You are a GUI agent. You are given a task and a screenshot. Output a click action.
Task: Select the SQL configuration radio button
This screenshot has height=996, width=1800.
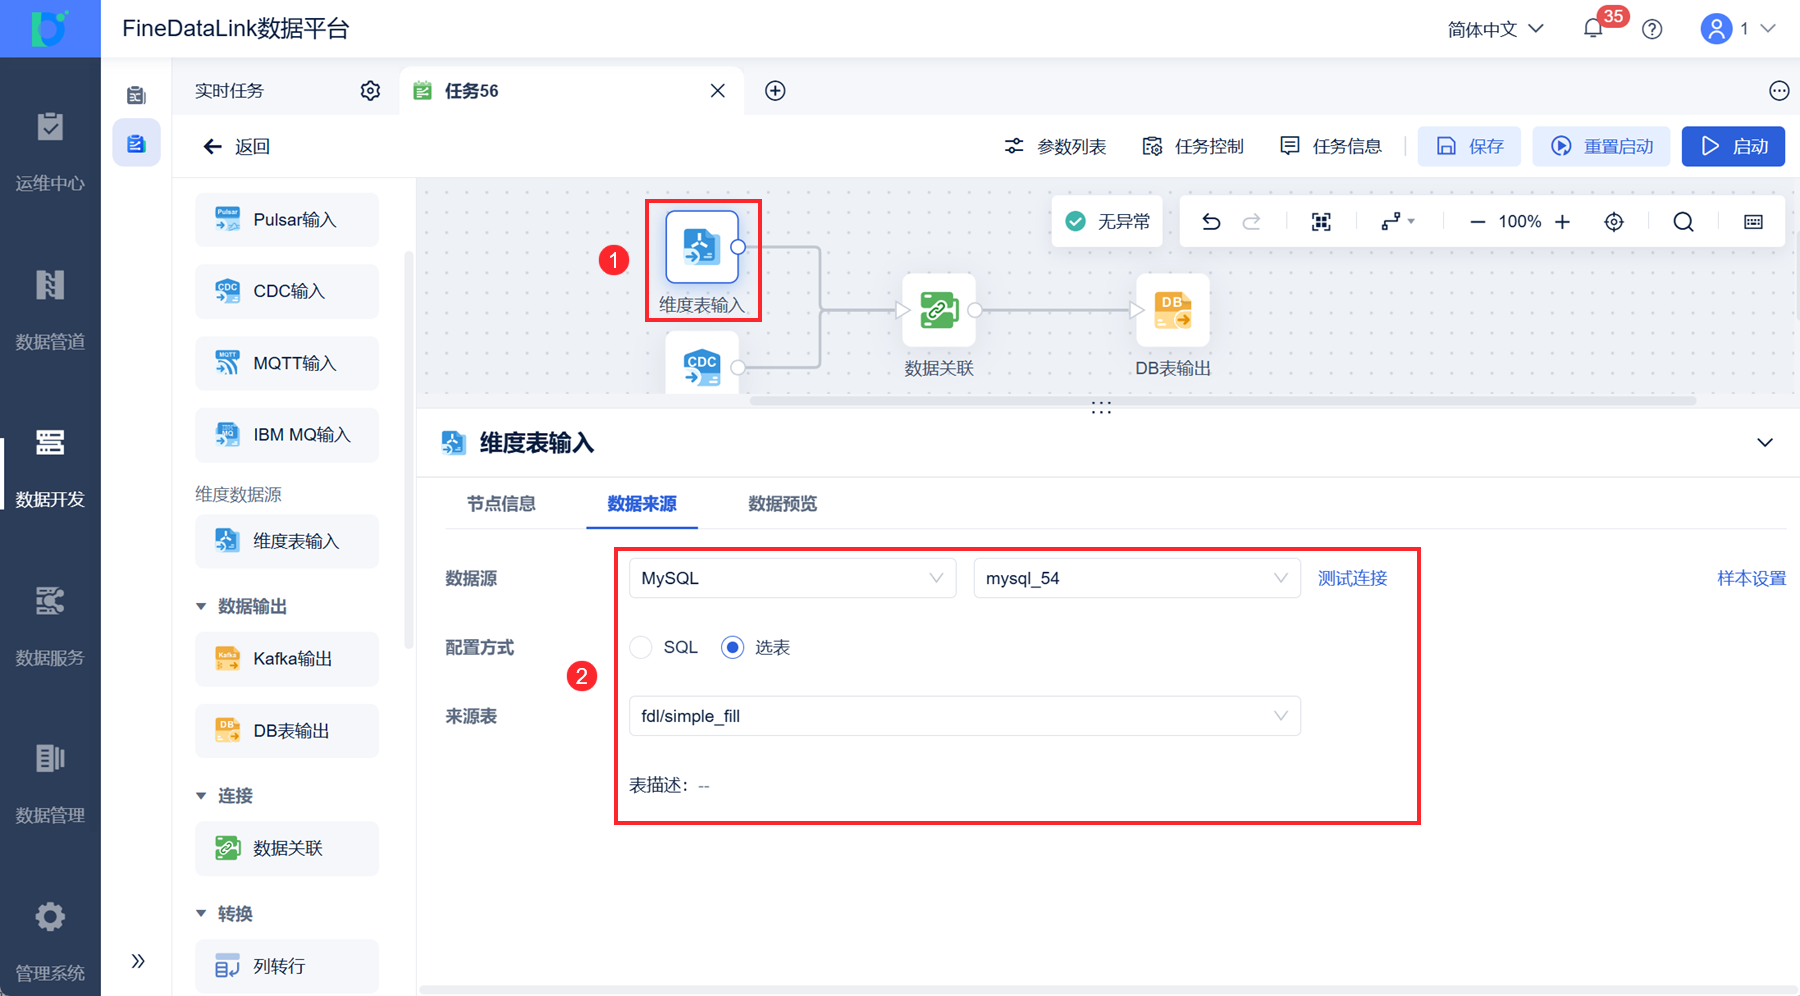point(641,648)
